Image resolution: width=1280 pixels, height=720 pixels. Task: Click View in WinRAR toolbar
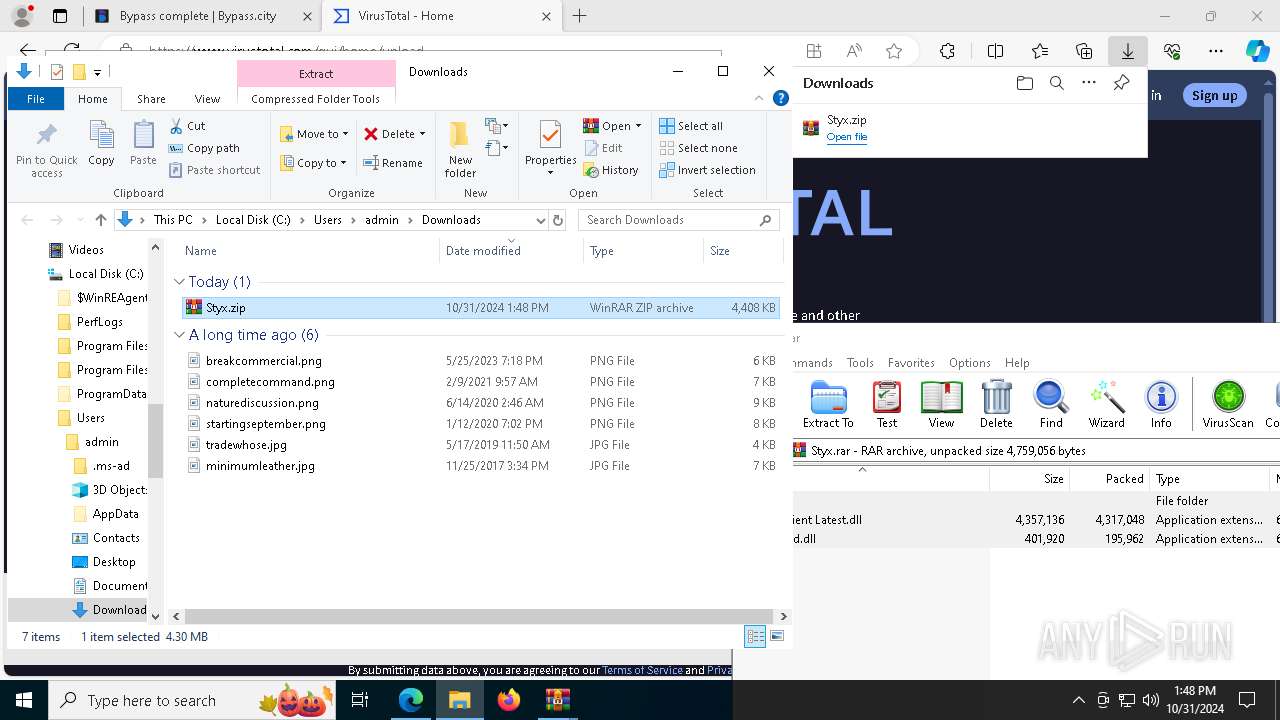[941, 404]
